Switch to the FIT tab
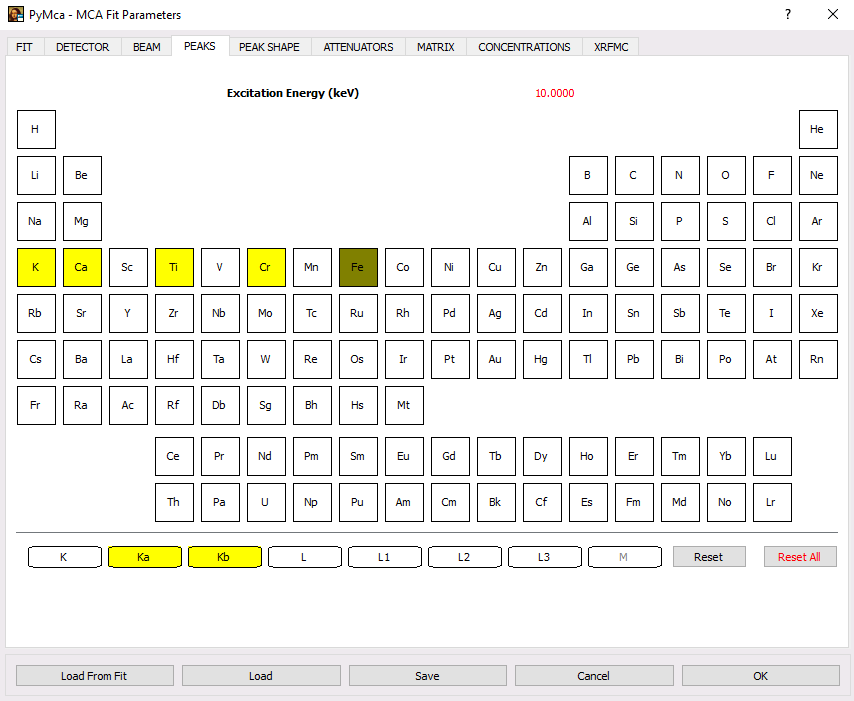The height and width of the screenshot is (701, 854). (25, 47)
